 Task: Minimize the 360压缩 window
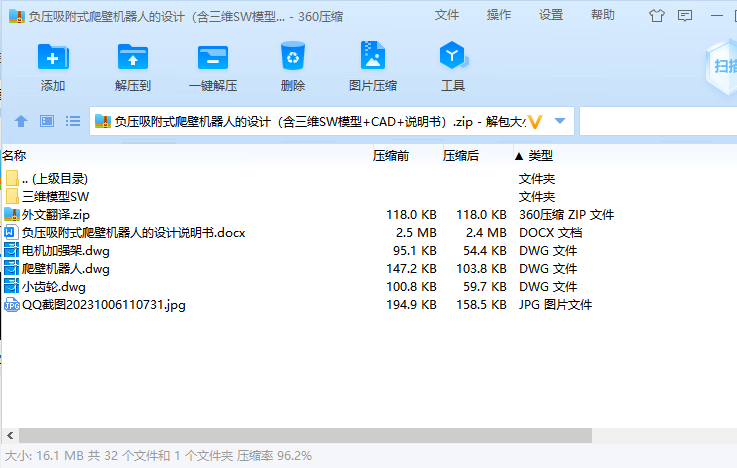(717, 16)
